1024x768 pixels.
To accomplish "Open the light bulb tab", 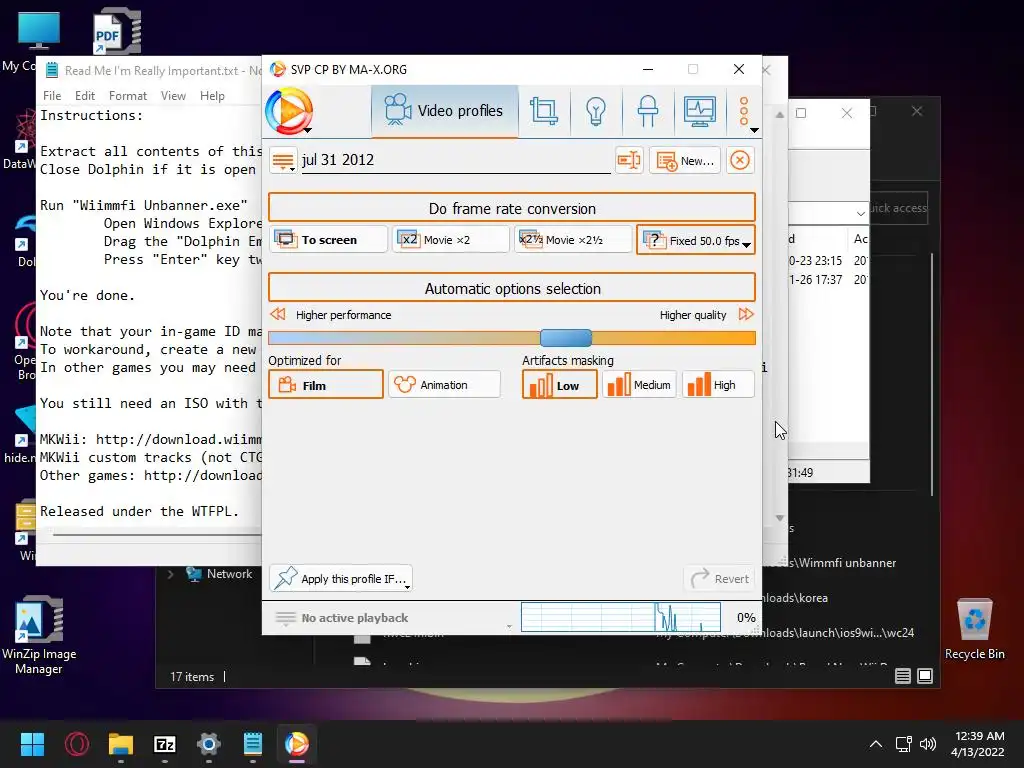I will pos(596,111).
